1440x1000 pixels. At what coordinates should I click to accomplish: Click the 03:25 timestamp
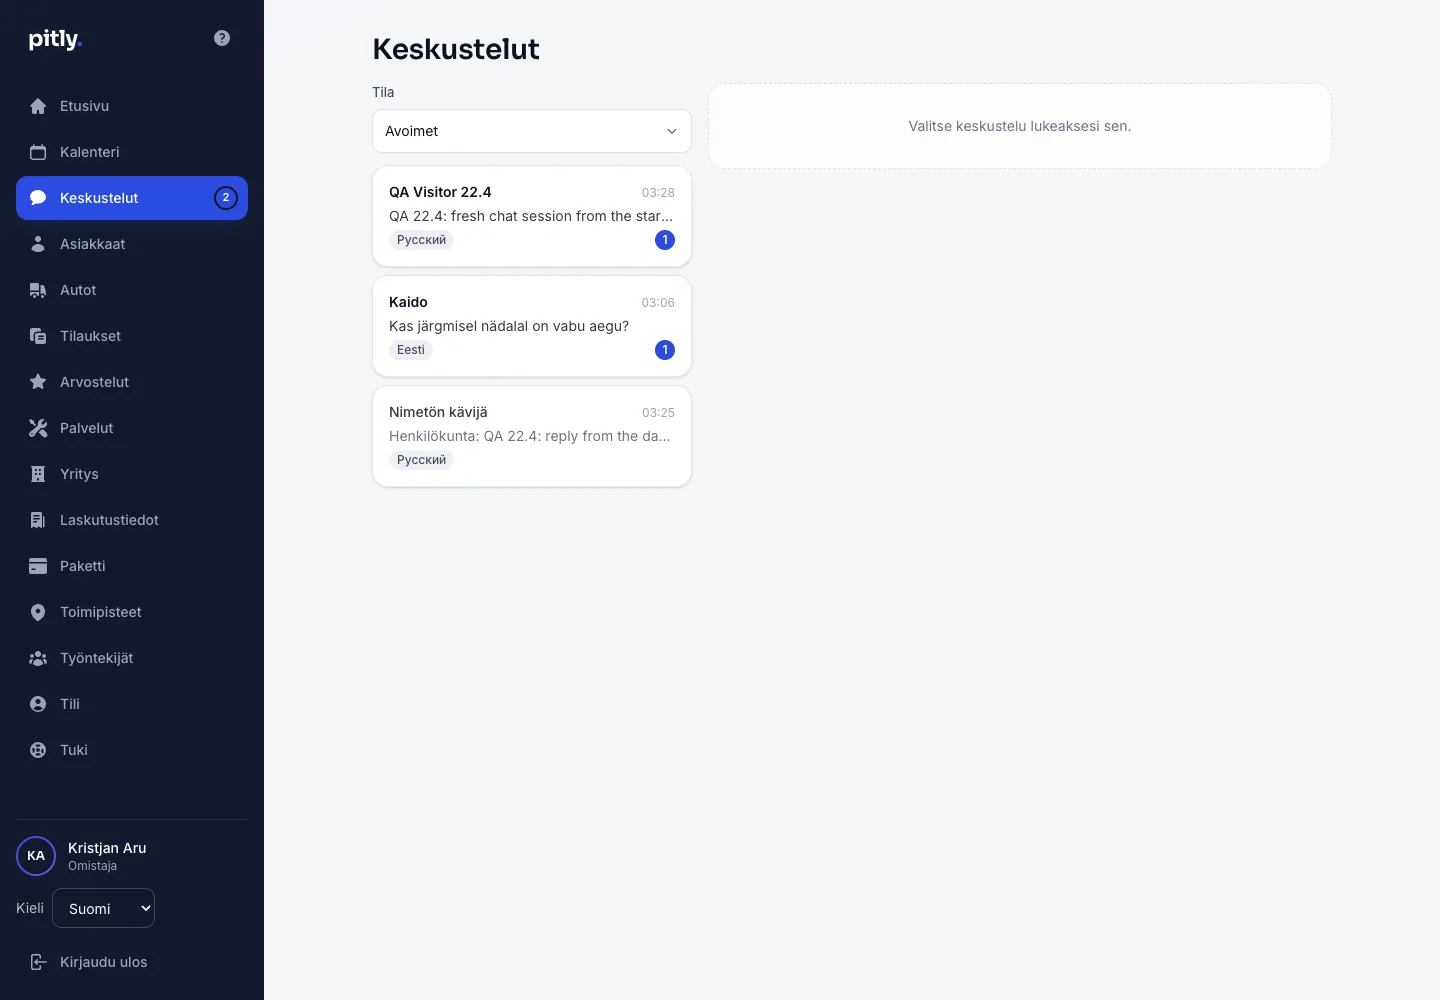tap(658, 413)
